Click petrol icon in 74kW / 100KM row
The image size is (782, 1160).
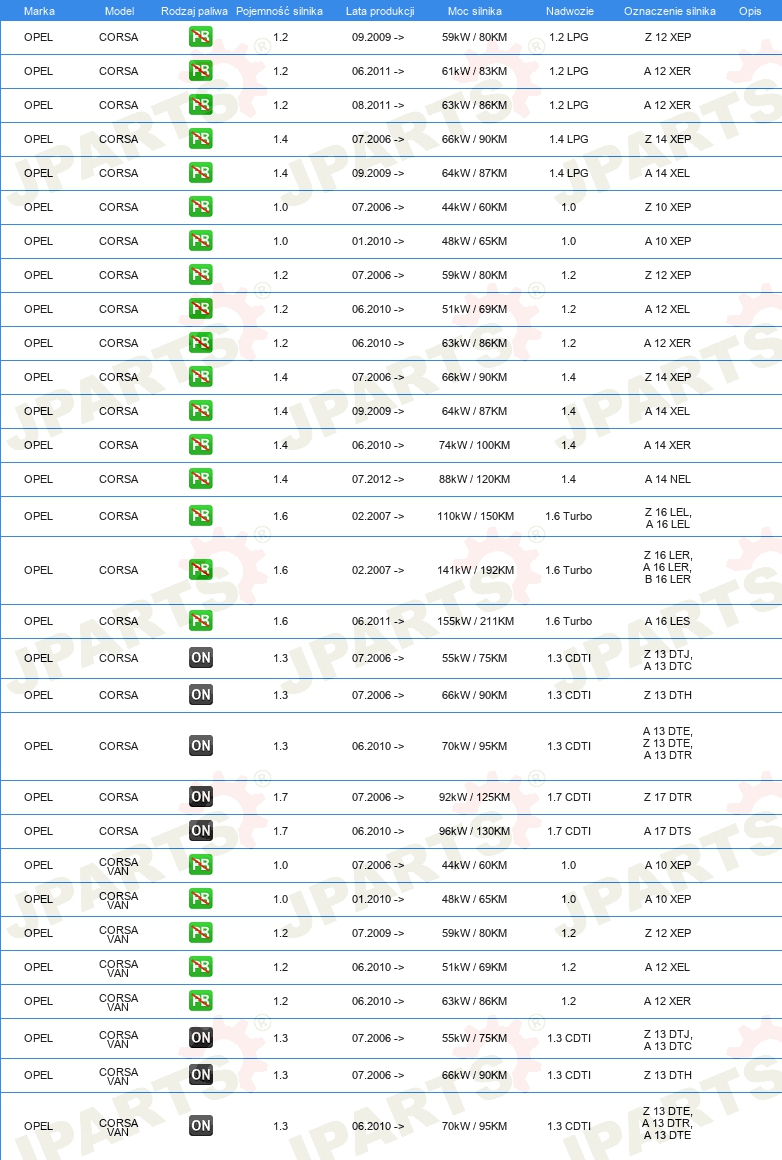(x=200, y=445)
